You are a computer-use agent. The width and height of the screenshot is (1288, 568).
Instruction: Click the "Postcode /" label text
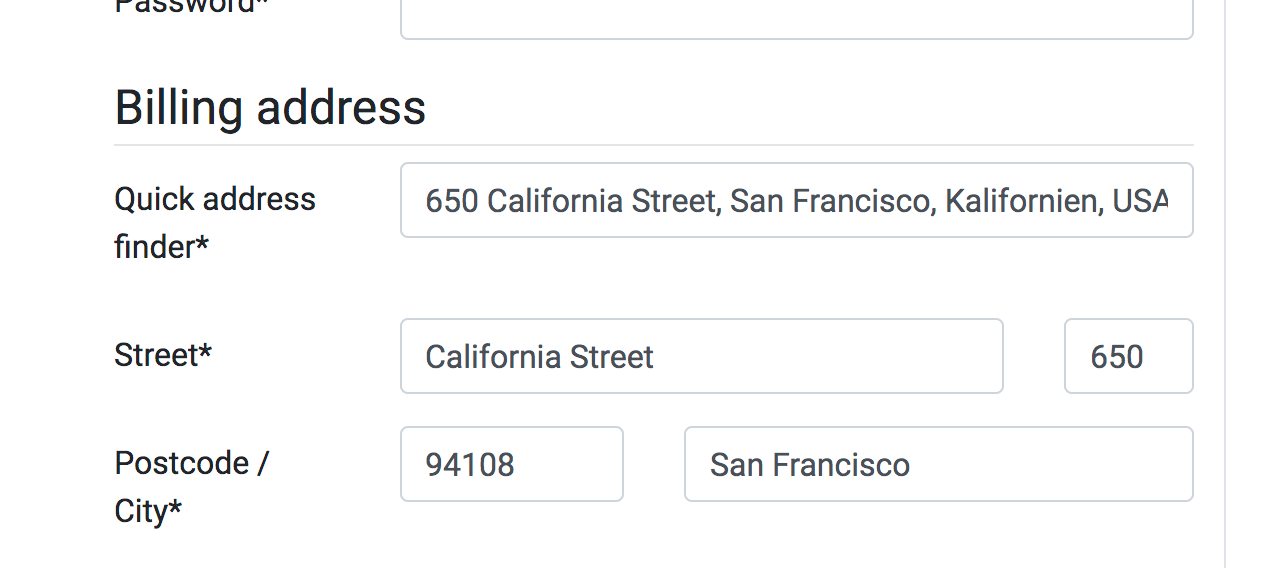191,463
